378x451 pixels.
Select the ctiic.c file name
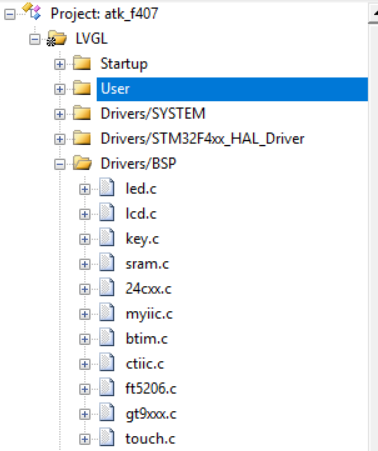[145, 364]
